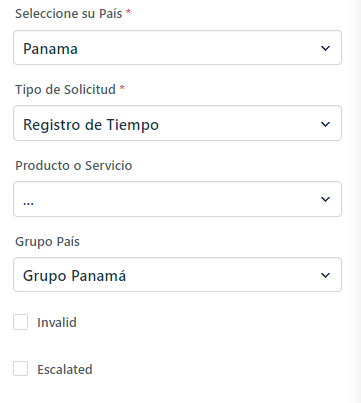Click the Invalid checkbox text label
The height and width of the screenshot is (403, 361).
pos(57,322)
